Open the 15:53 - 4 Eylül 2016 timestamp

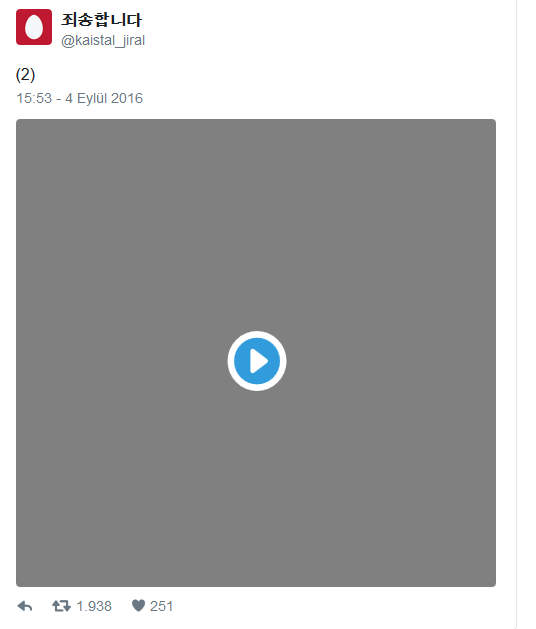[x=79, y=98]
